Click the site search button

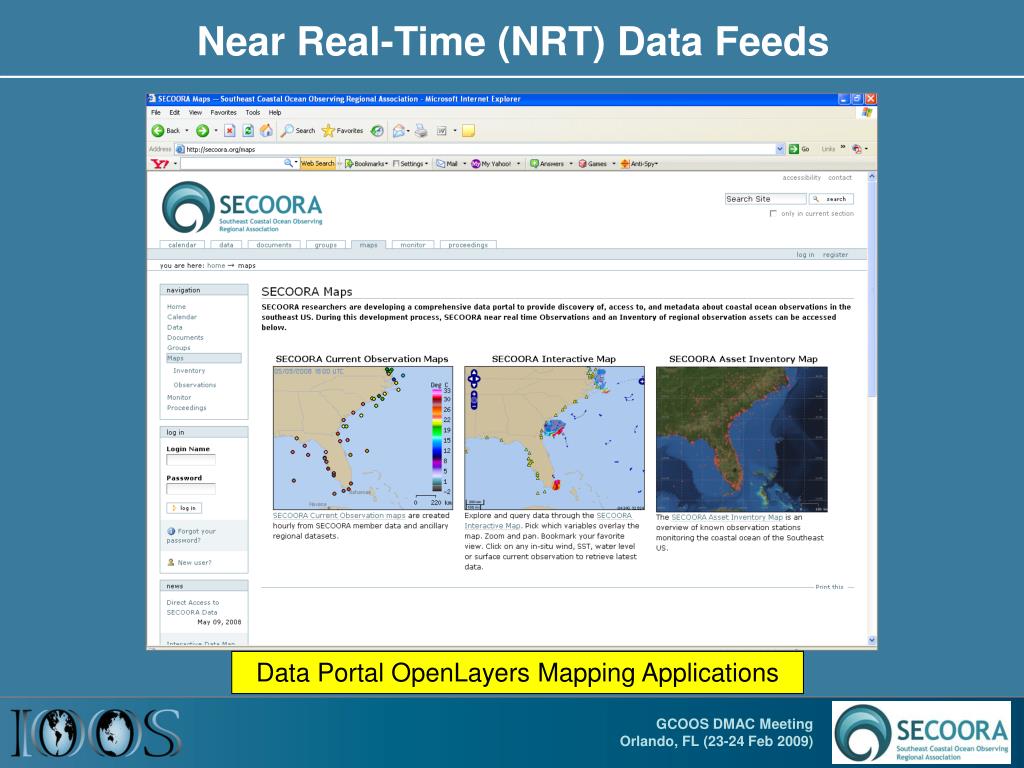[831, 199]
